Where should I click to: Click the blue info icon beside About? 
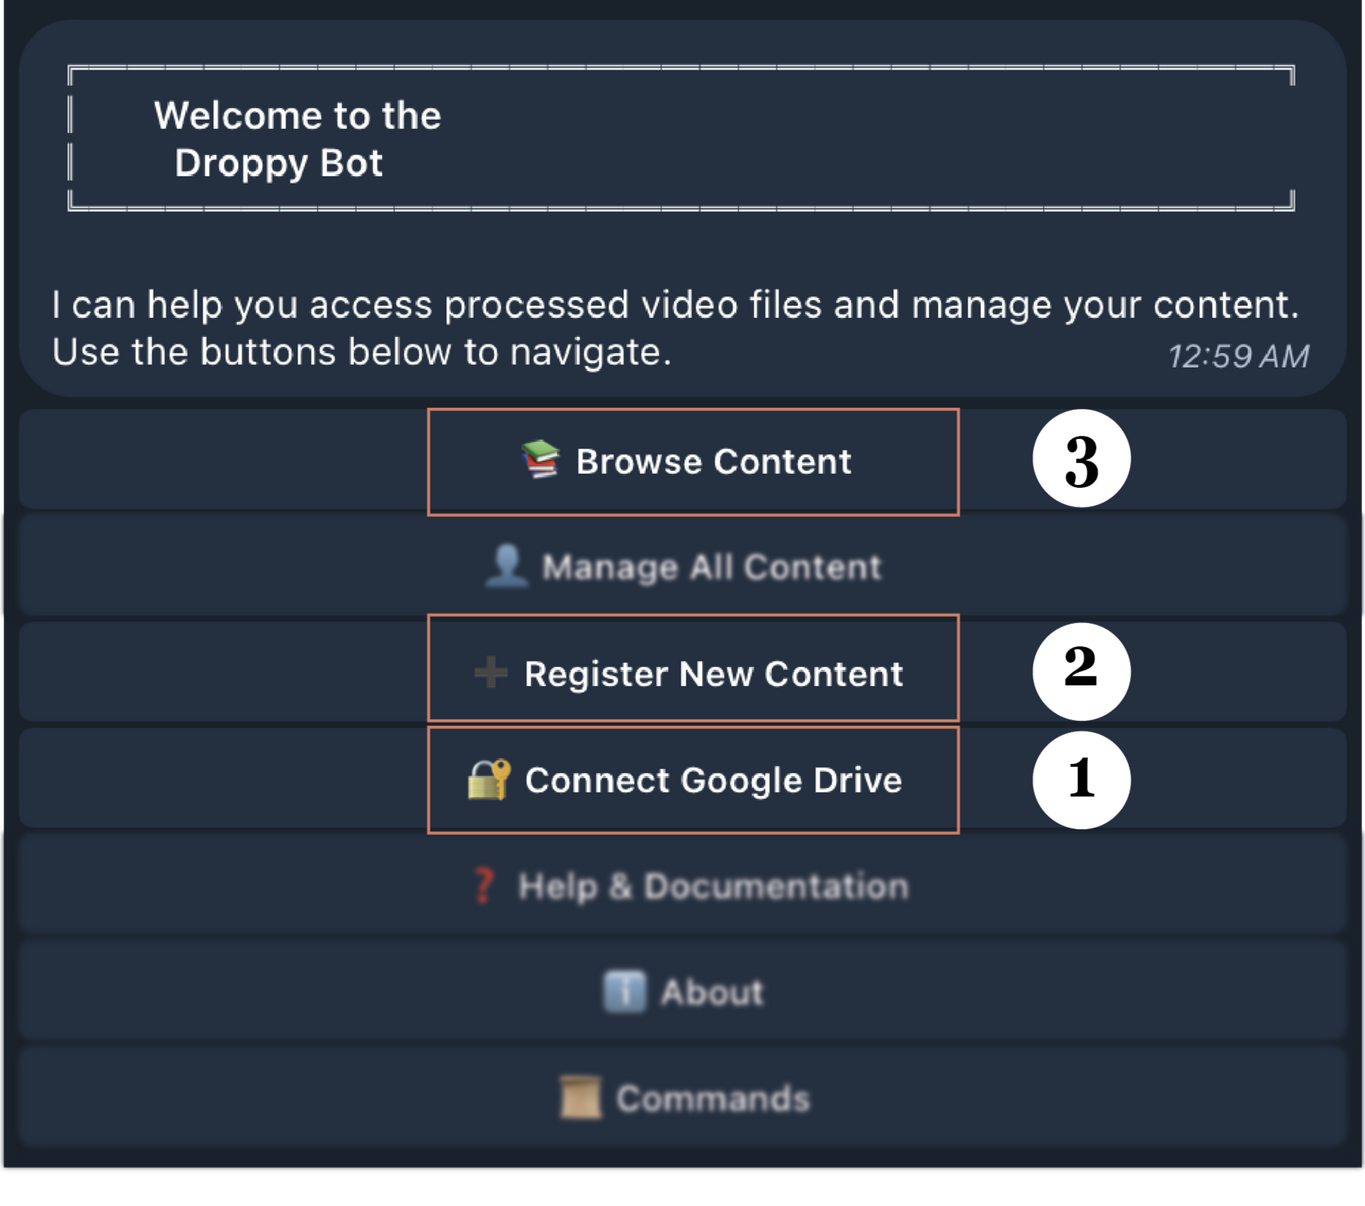625,992
